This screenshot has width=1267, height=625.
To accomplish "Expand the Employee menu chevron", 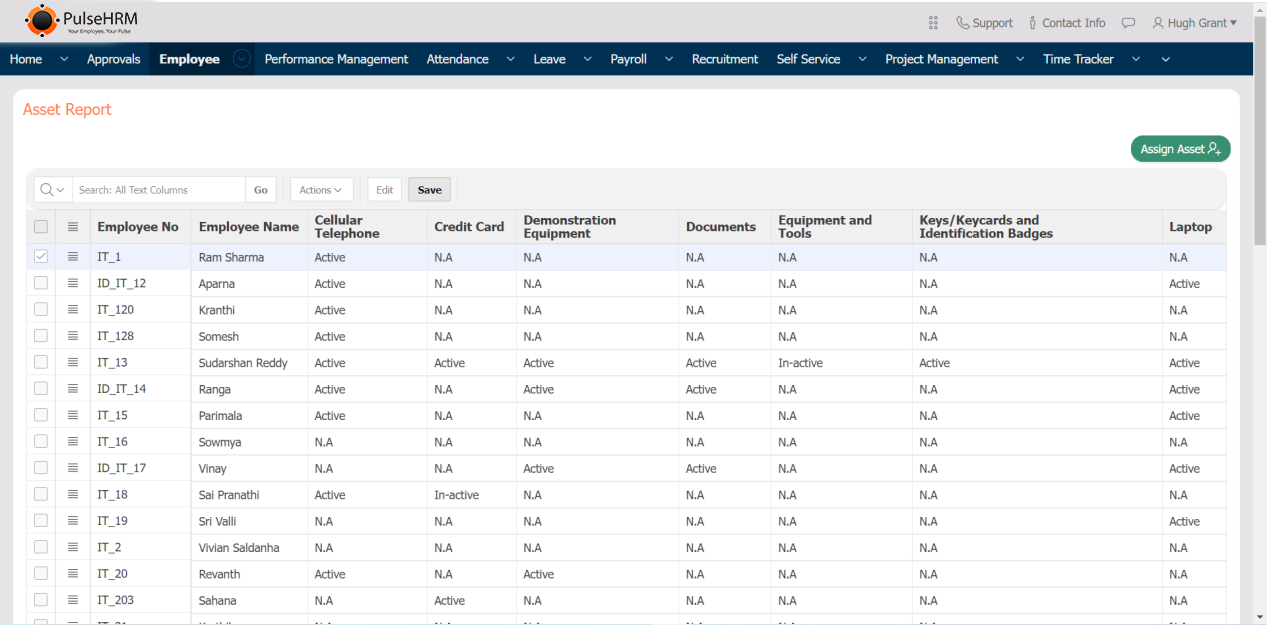I will [241, 59].
